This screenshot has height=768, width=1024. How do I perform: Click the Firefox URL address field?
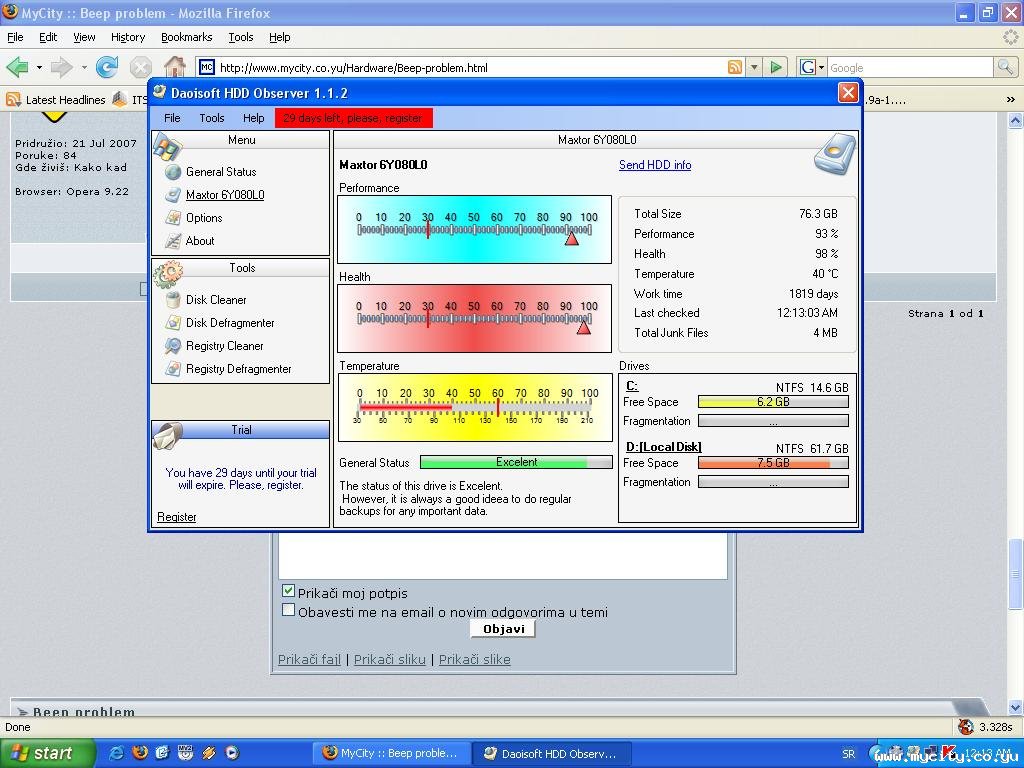(x=472, y=67)
